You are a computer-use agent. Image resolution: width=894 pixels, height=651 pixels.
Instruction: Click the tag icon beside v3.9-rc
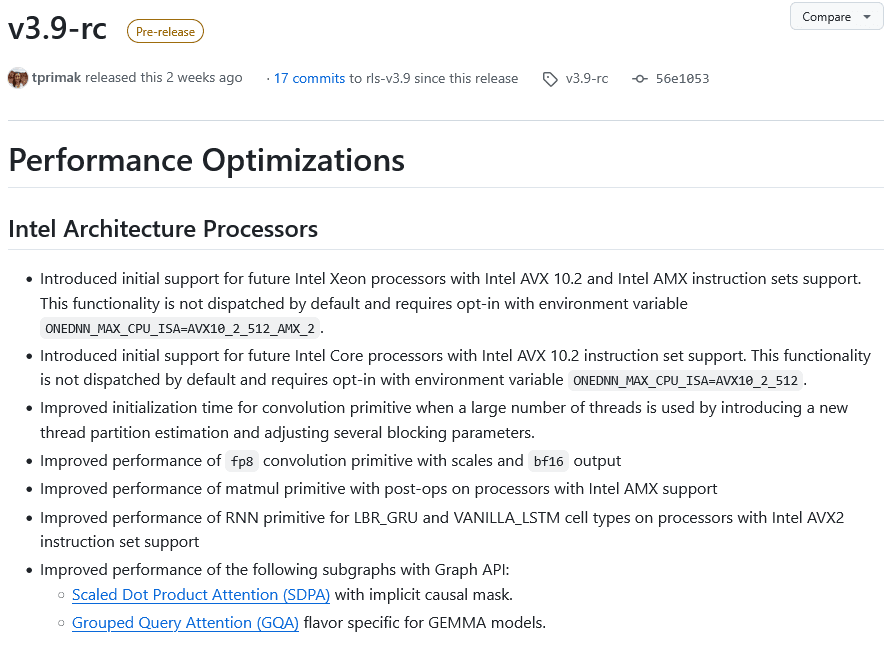(550, 79)
